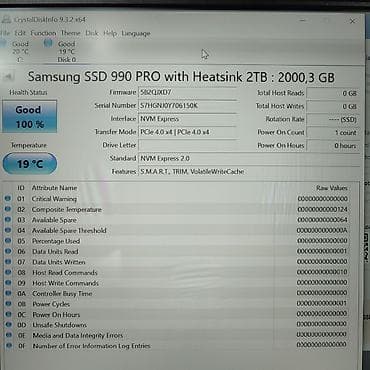Click the Attribute Name column header

[54, 188]
